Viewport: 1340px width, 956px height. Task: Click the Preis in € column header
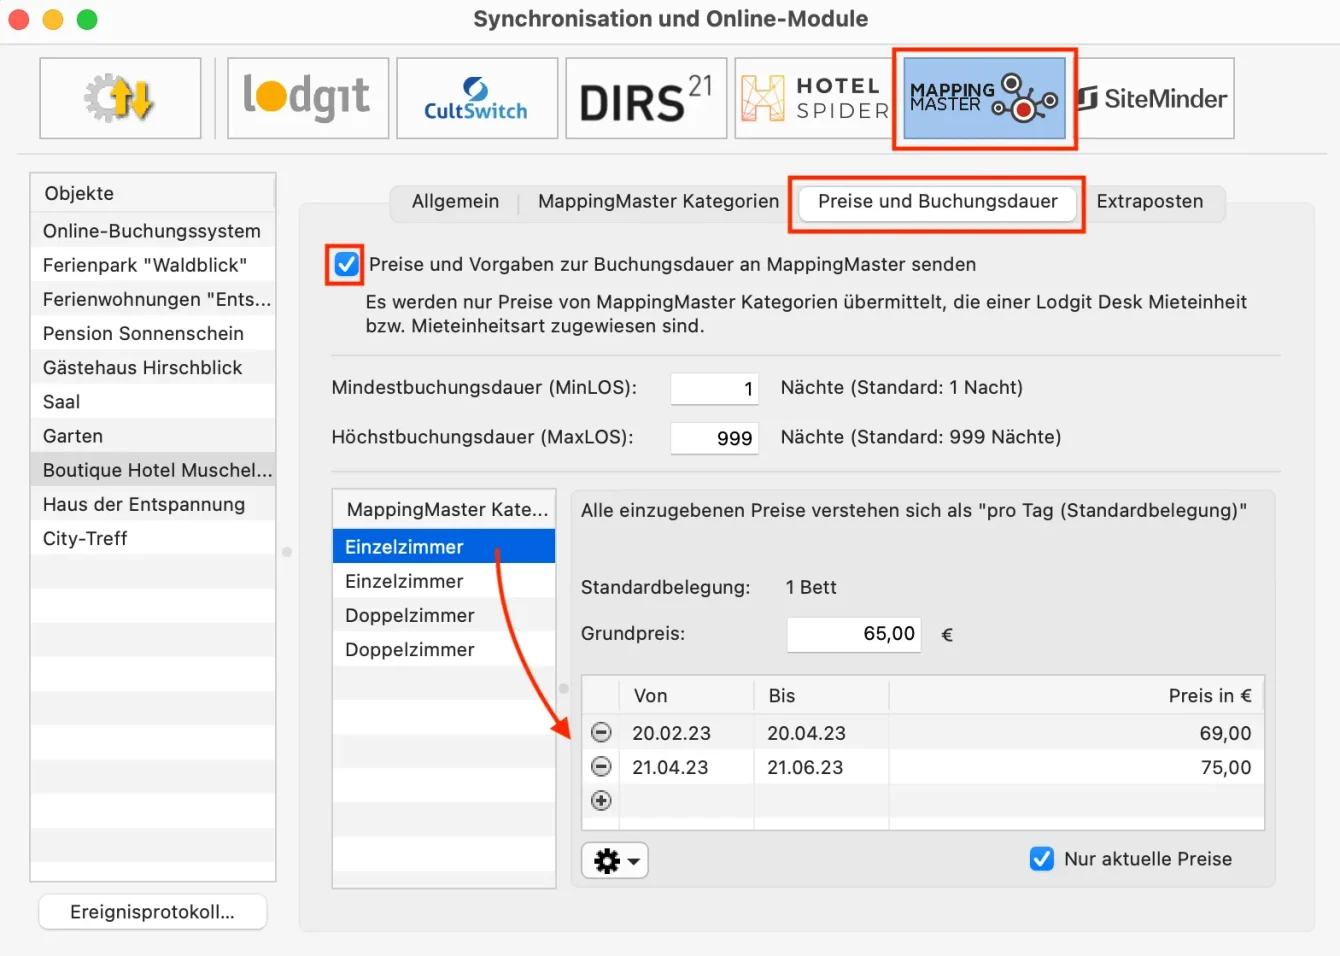[1076, 696]
